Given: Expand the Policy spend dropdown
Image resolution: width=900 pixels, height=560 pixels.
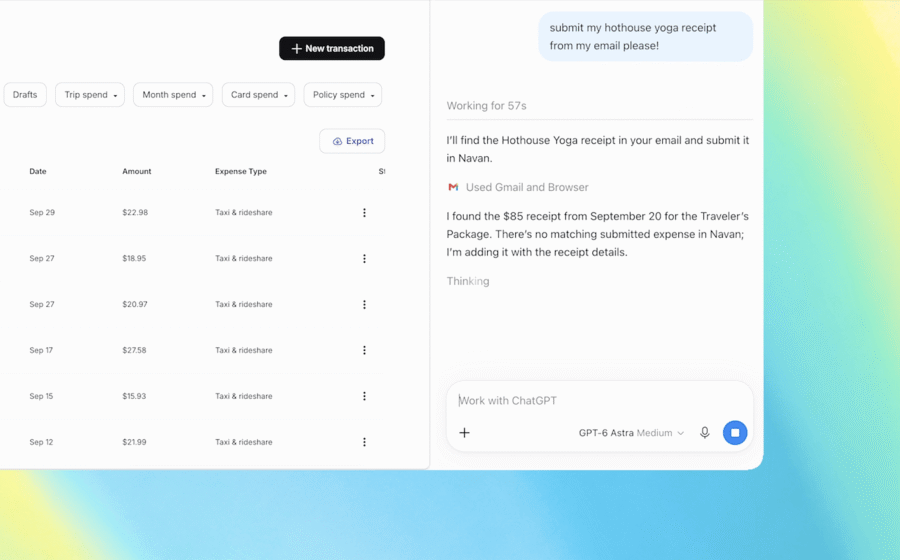Looking at the screenshot, I should (x=343, y=95).
